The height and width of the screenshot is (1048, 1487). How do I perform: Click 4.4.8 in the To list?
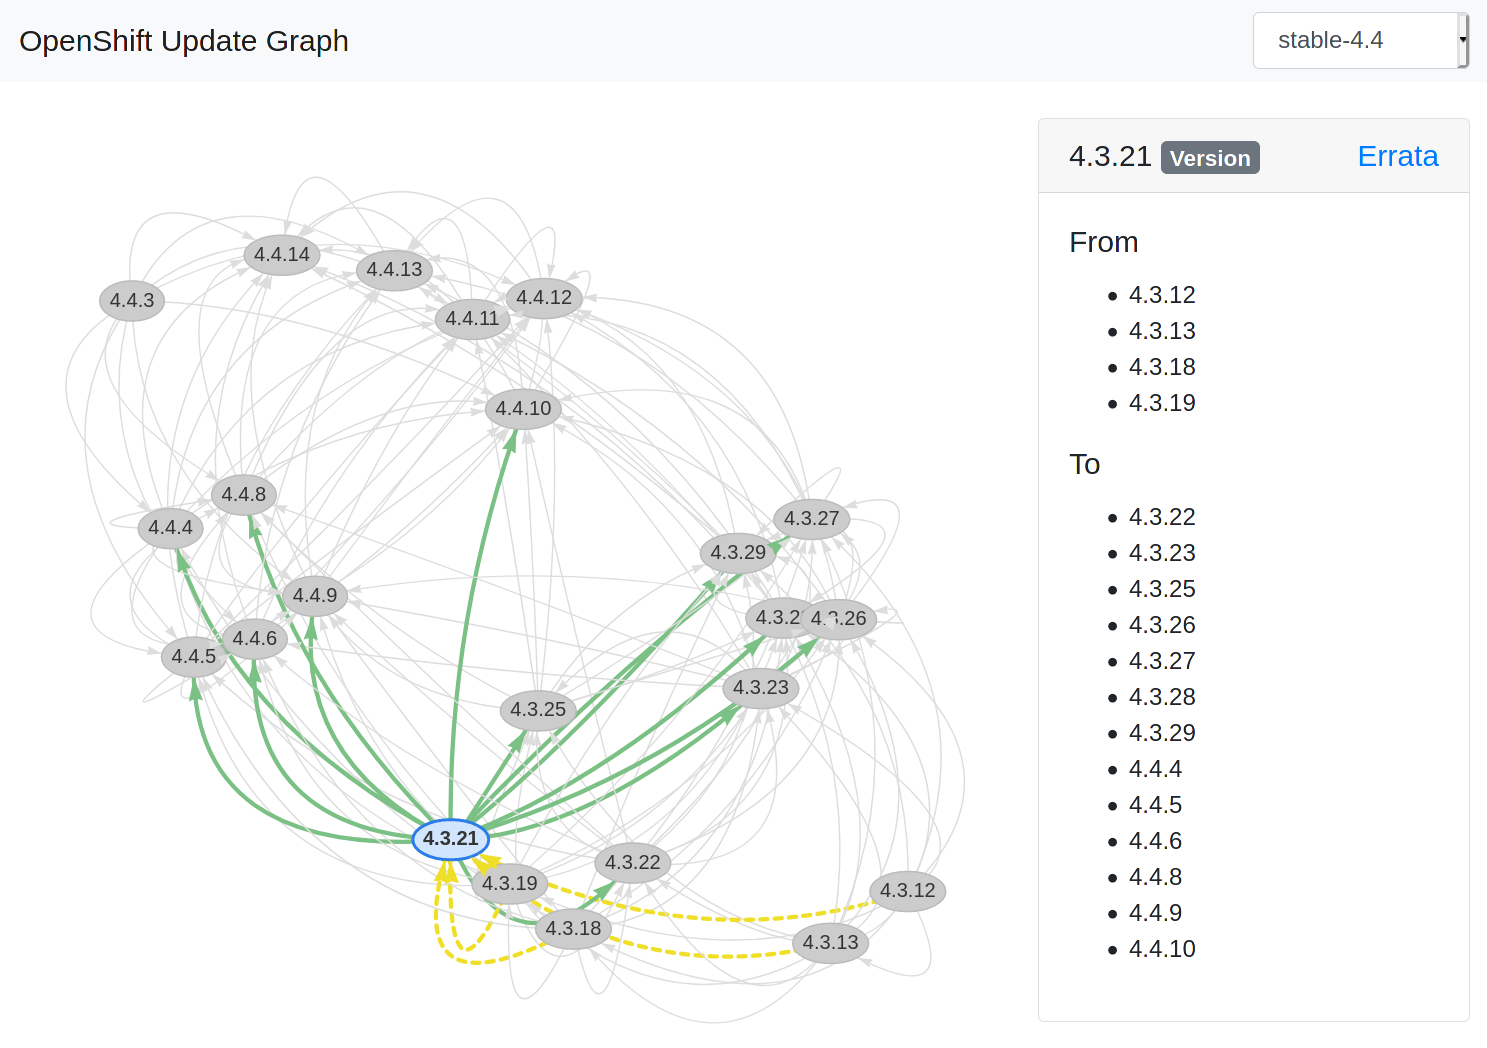coord(1155,877)
